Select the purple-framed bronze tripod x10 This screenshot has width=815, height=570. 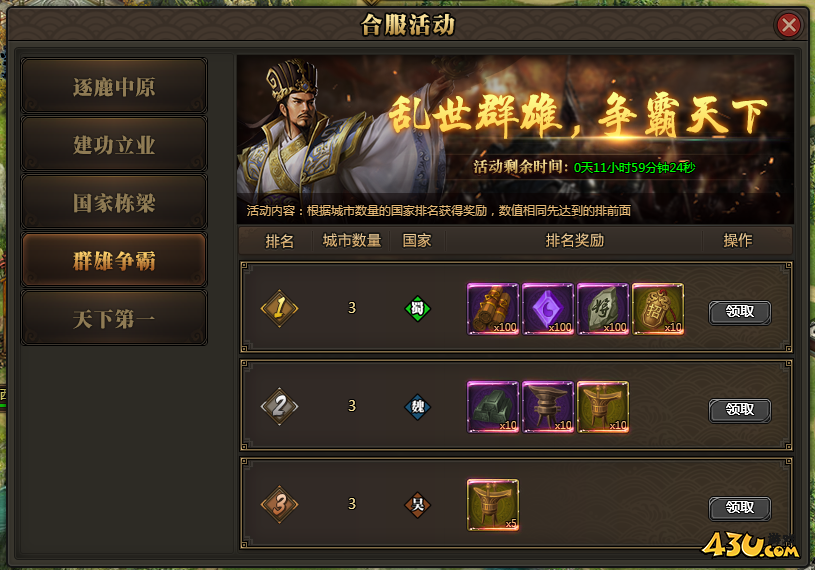pyautogui.click(x=548, y=407)
